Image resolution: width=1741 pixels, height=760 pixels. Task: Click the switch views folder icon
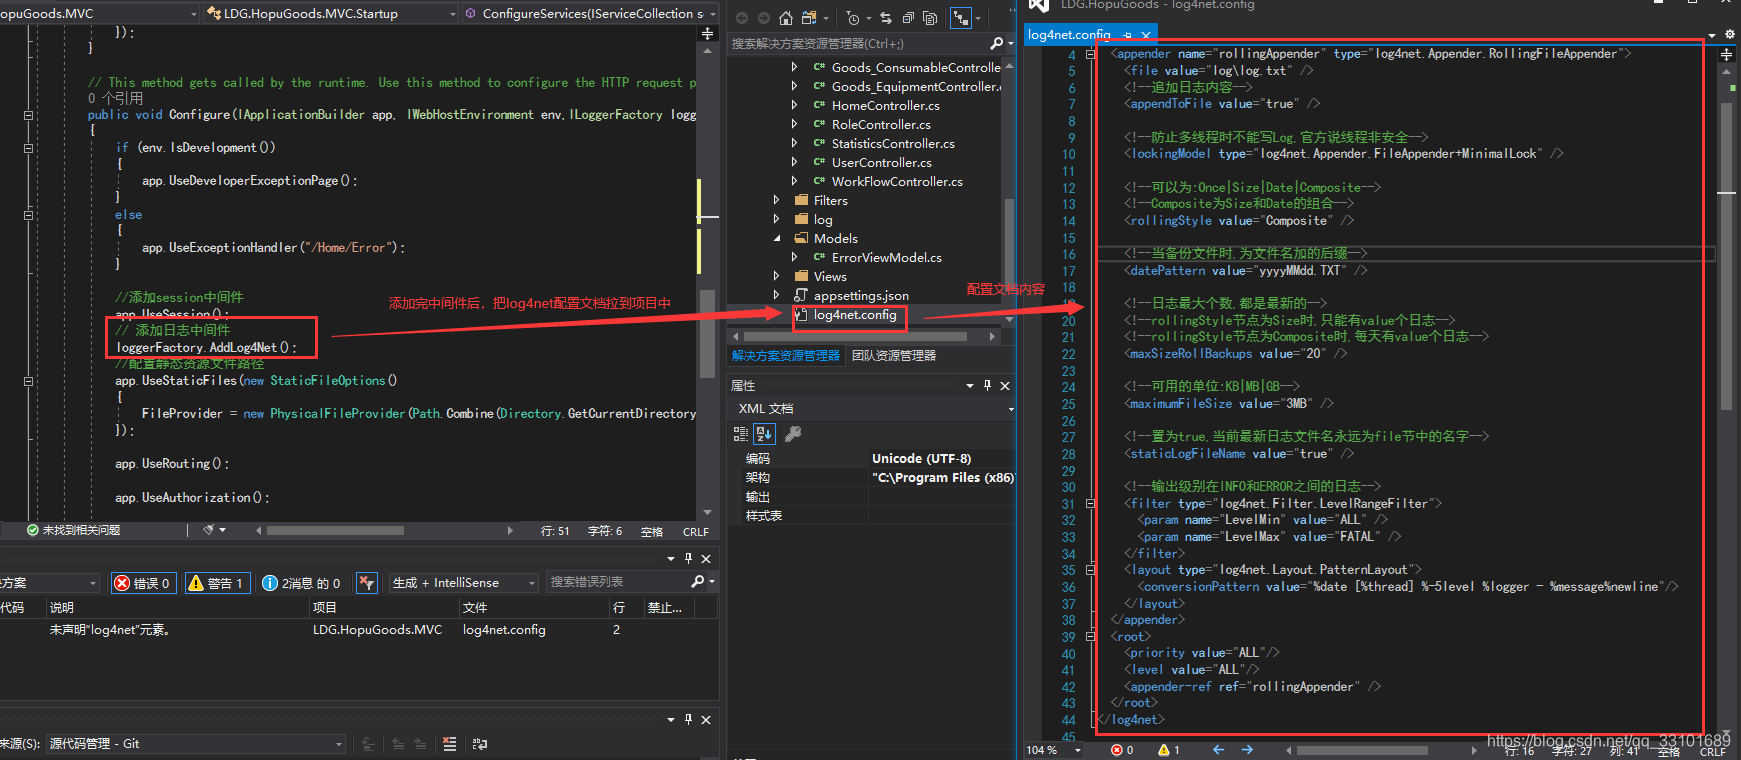[809, 18]
